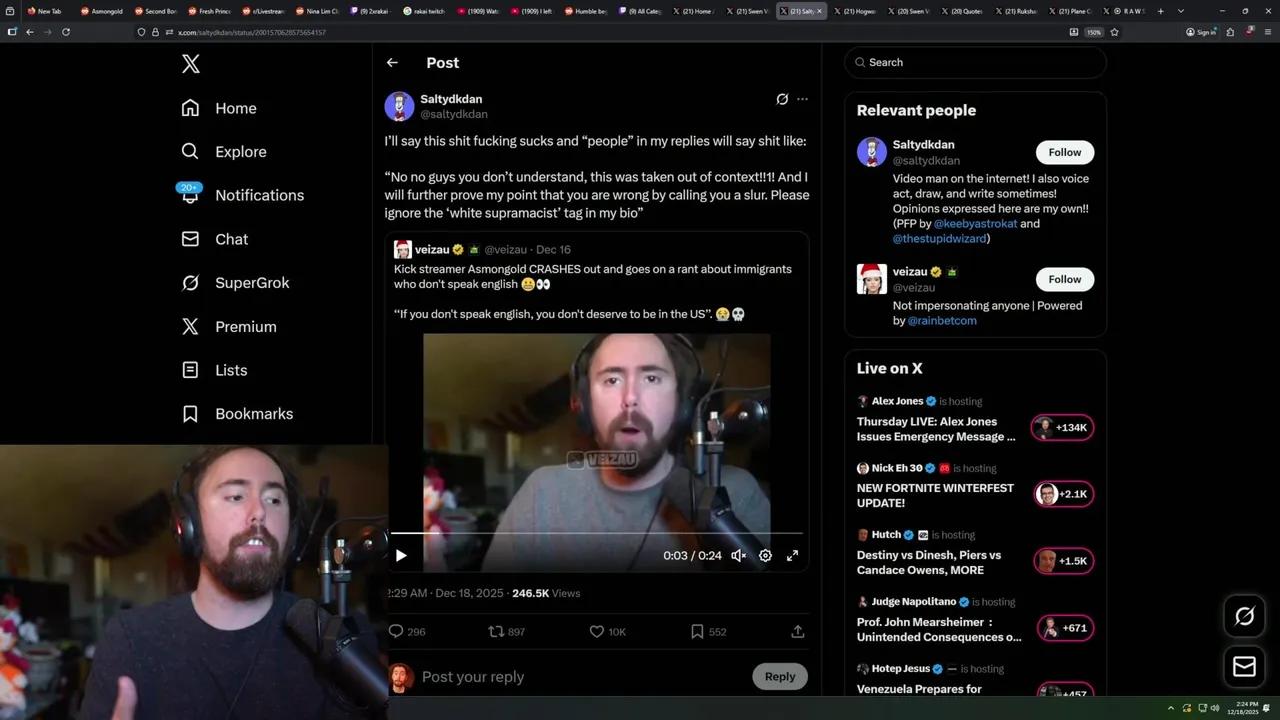Bookmark this page with the star
The image size is (1280, 720).
[x=1114, y=32]
